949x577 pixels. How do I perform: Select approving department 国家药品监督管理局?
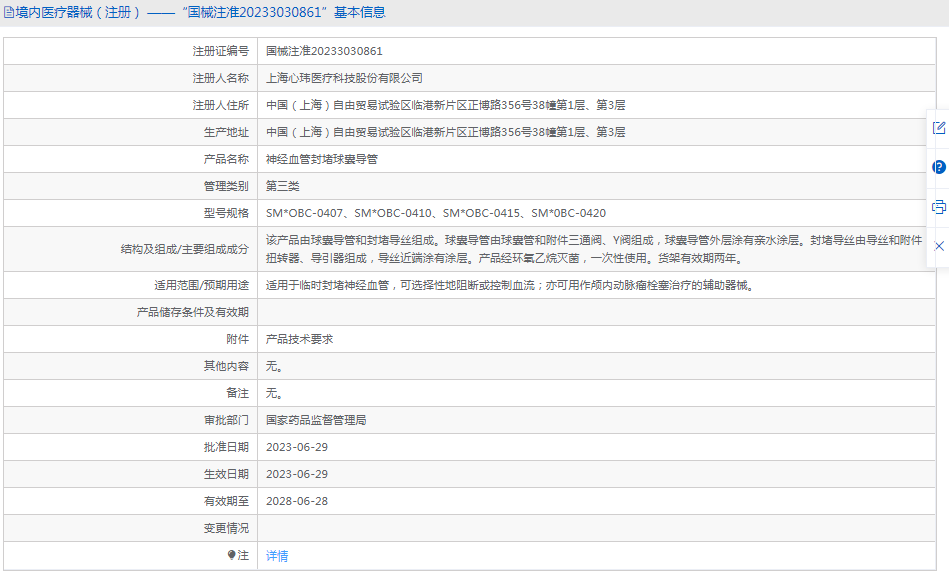[316, 420]
